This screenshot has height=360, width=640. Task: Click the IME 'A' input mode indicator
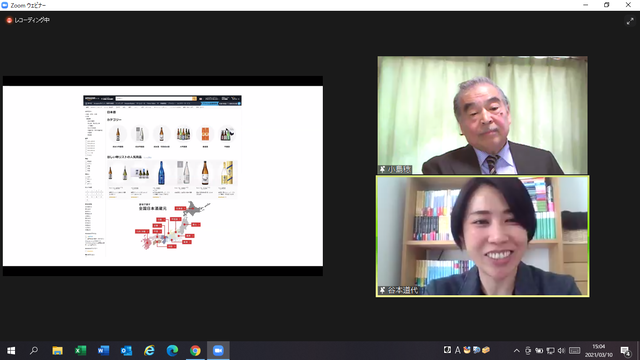point(457,350)
